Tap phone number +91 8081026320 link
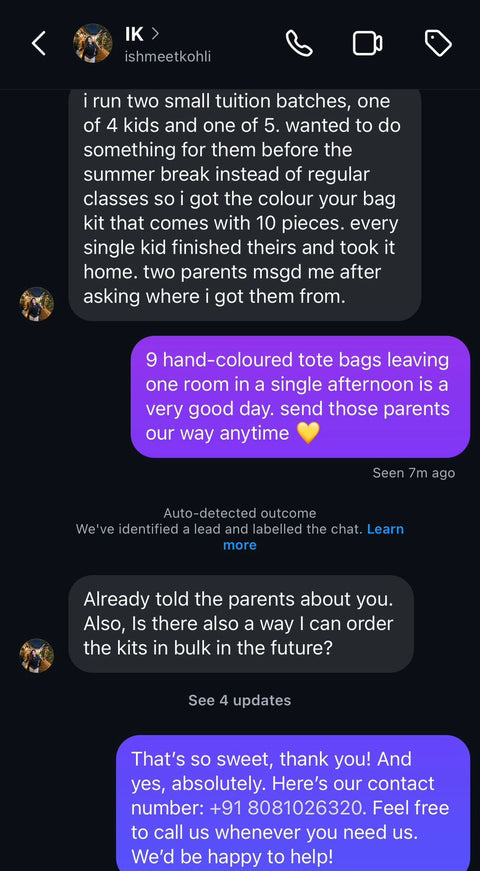The height and width of the screenshot is (871, 480). [287, 808]
